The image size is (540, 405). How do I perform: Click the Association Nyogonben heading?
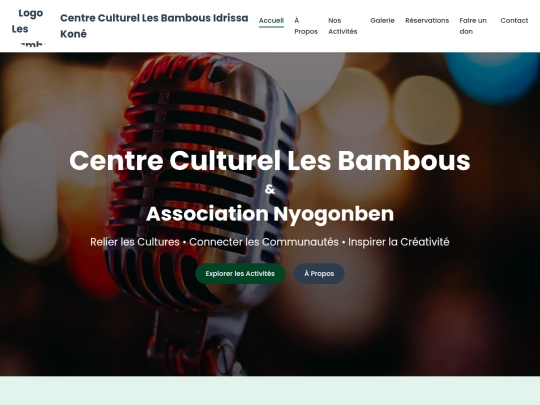coord(270,214)
